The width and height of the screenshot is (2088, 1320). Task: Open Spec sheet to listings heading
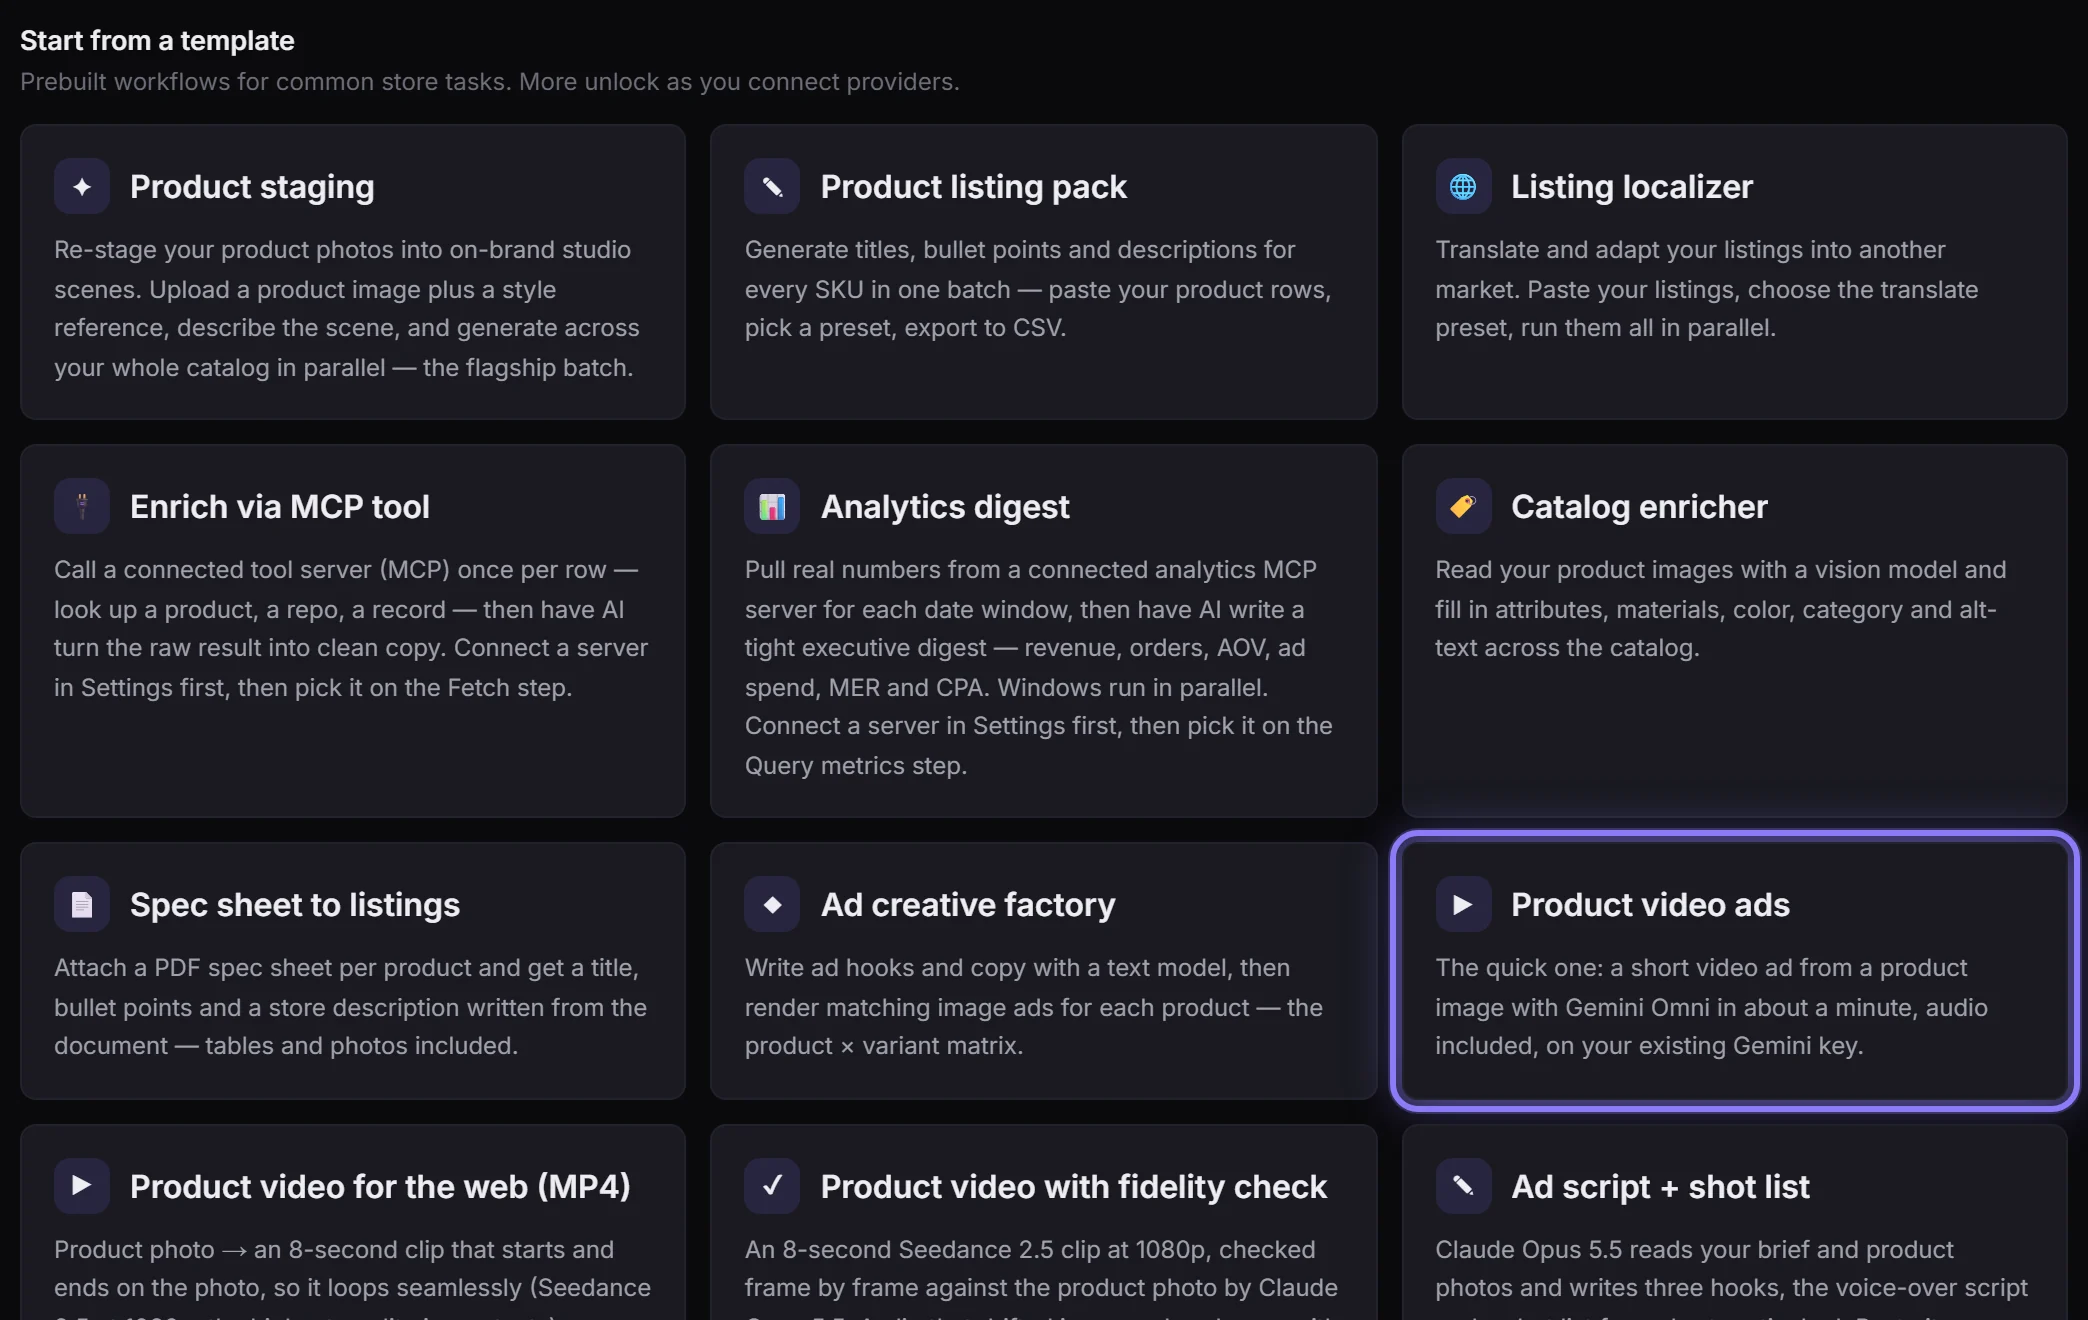point(295,905)
